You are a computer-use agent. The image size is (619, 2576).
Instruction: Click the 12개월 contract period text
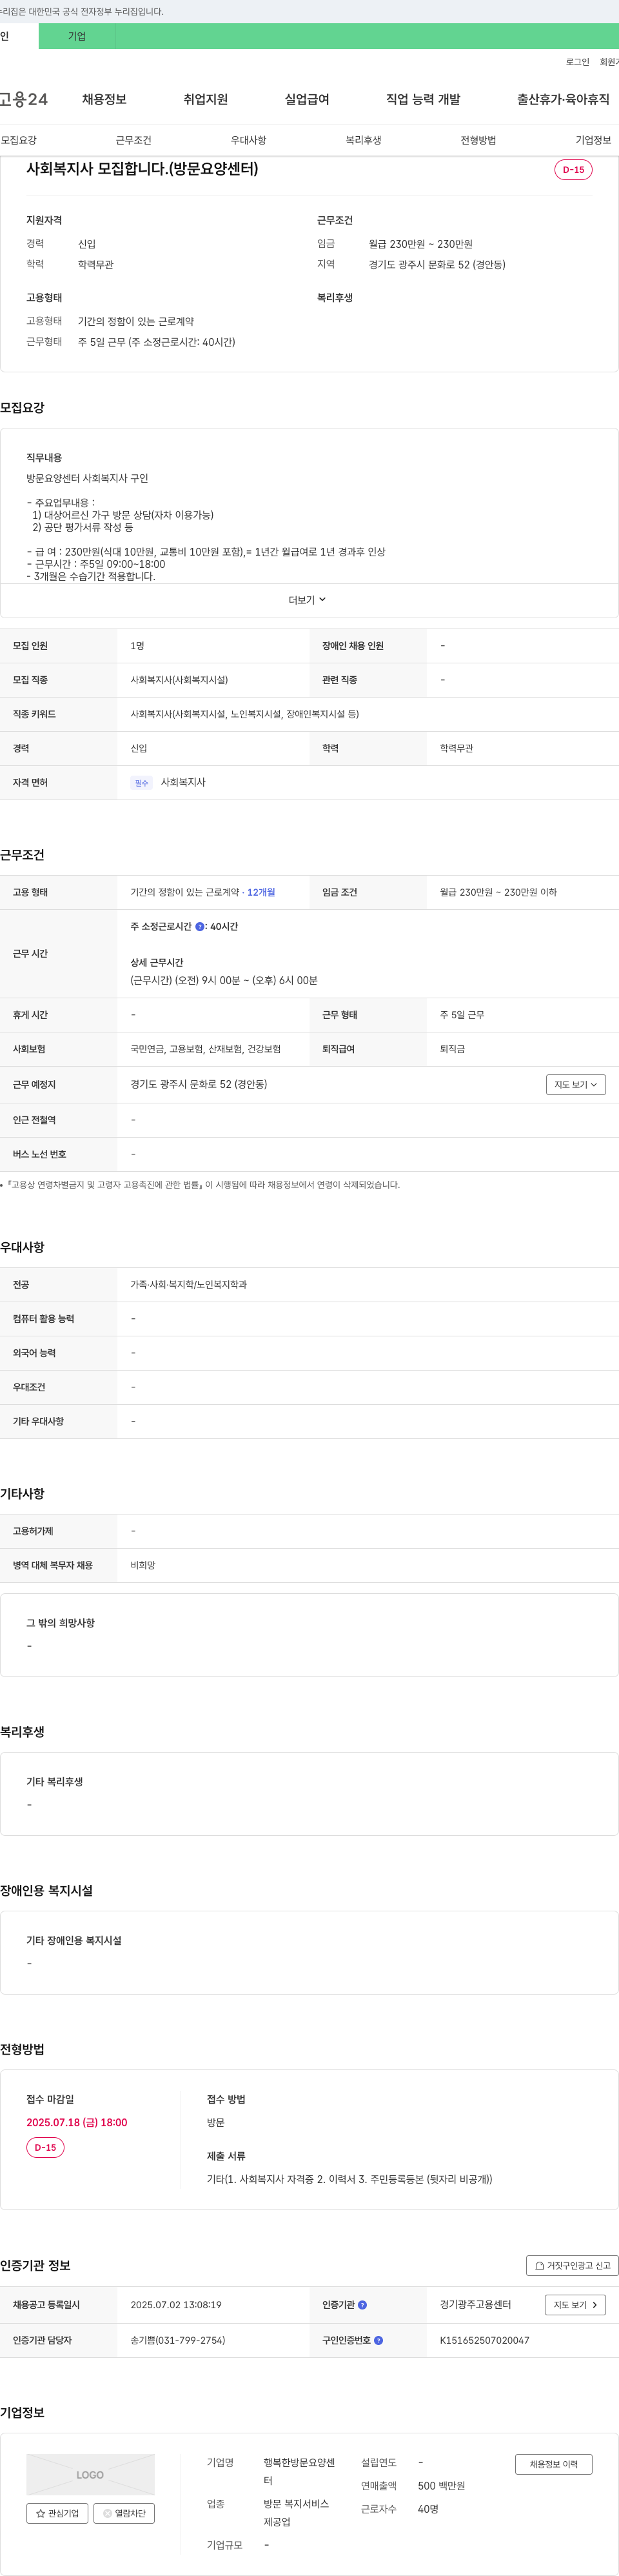261,892
